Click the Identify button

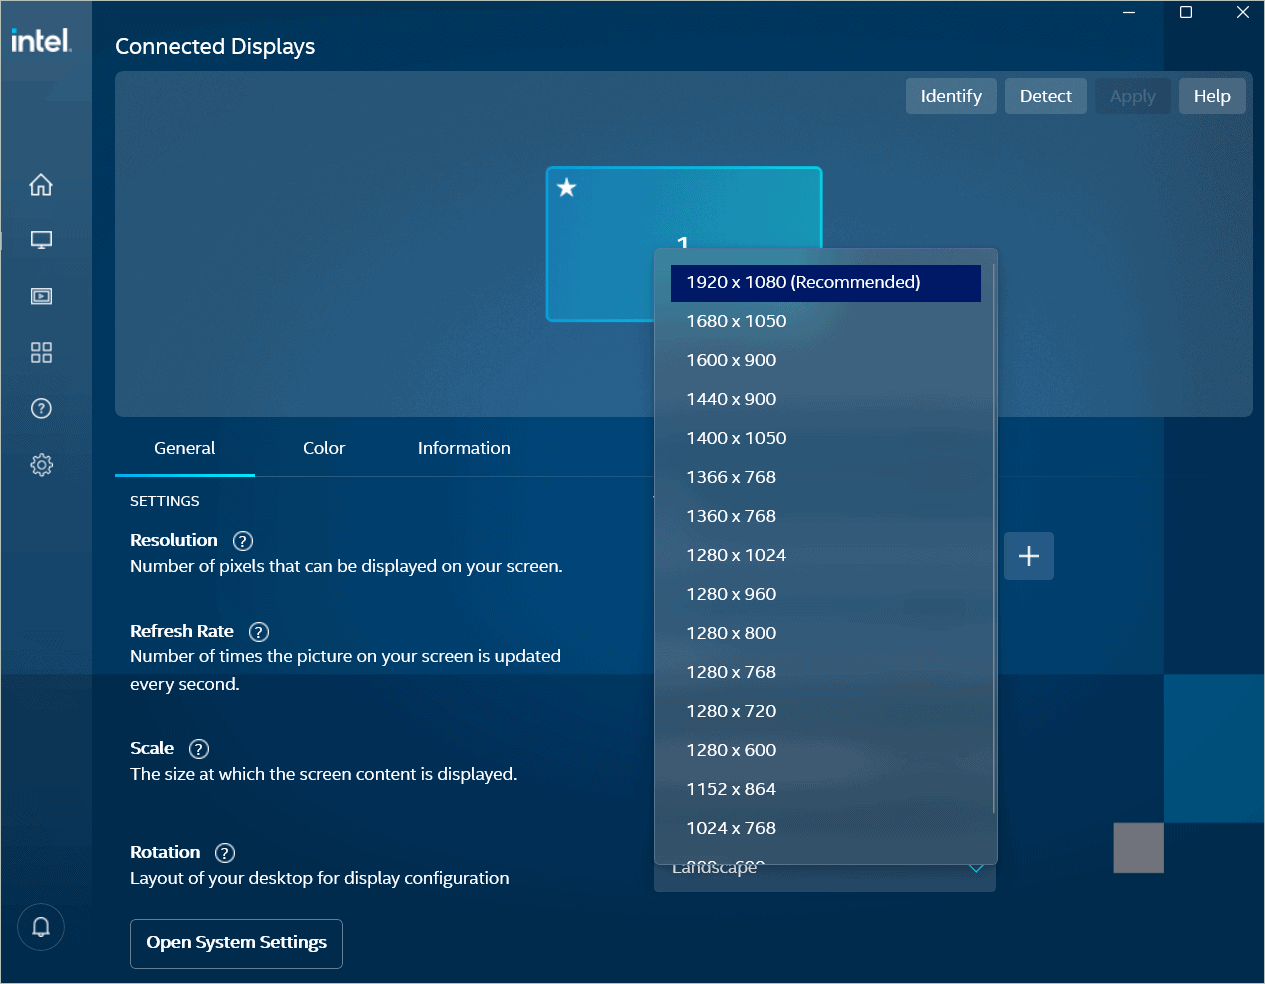(x=950, y=95)
